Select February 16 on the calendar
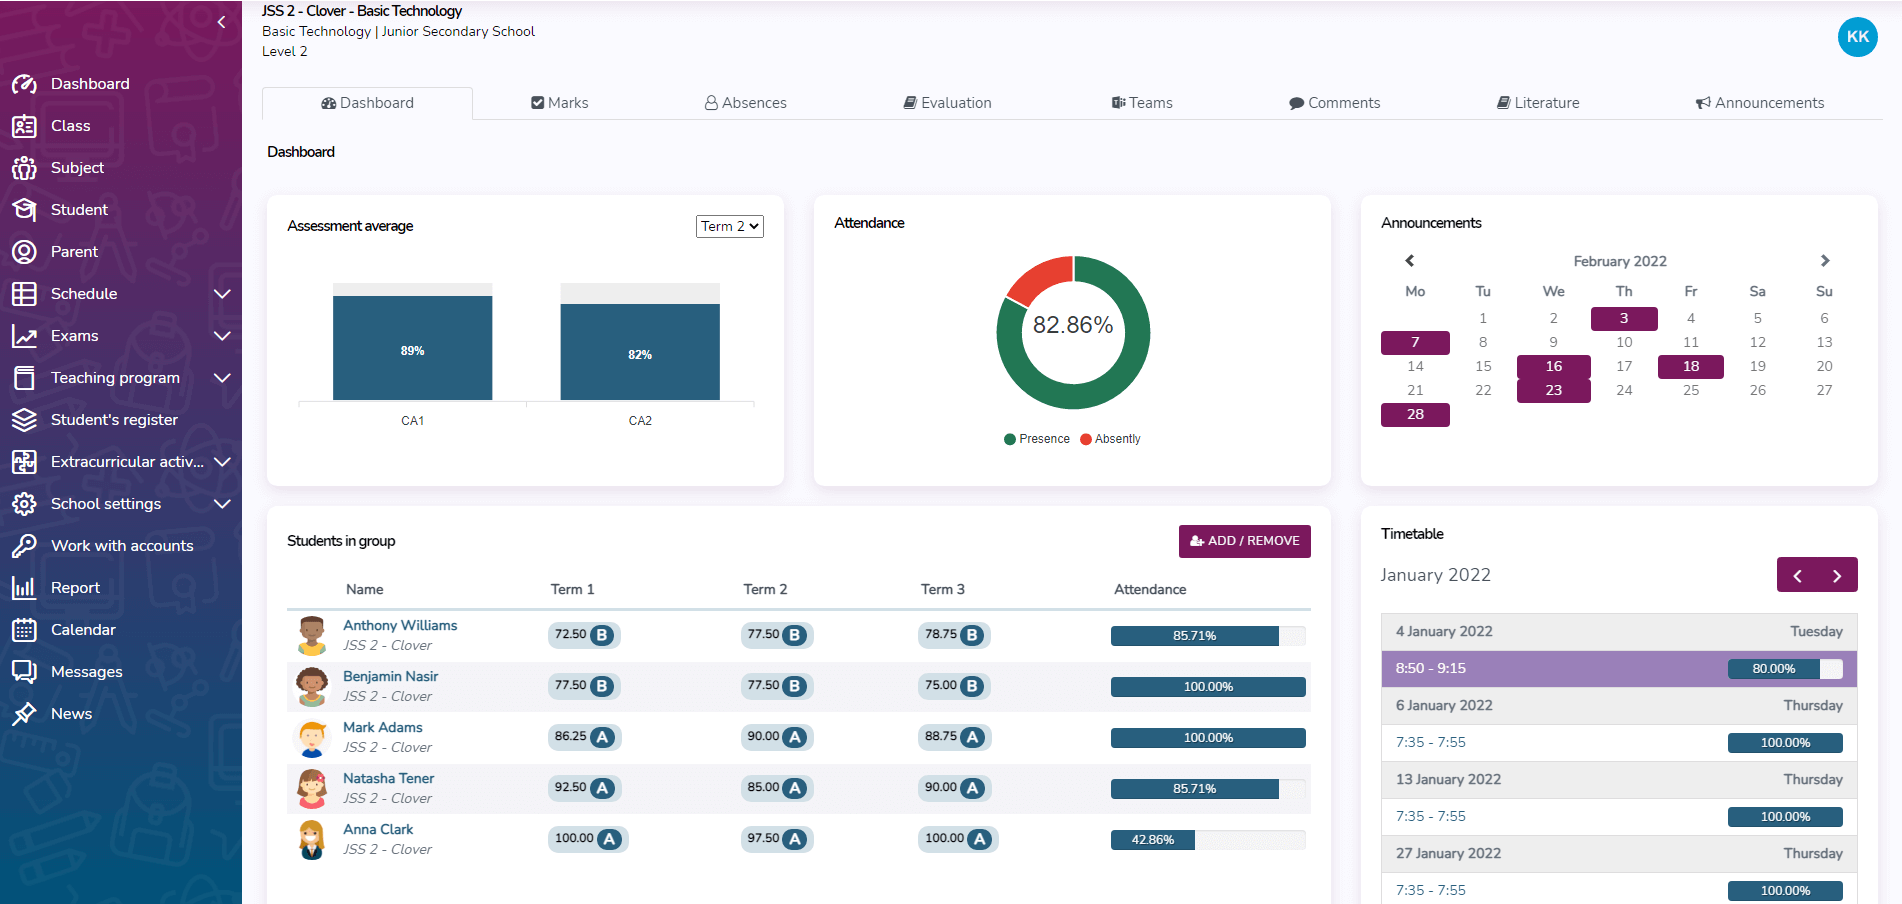 [x=1553, y=366]
